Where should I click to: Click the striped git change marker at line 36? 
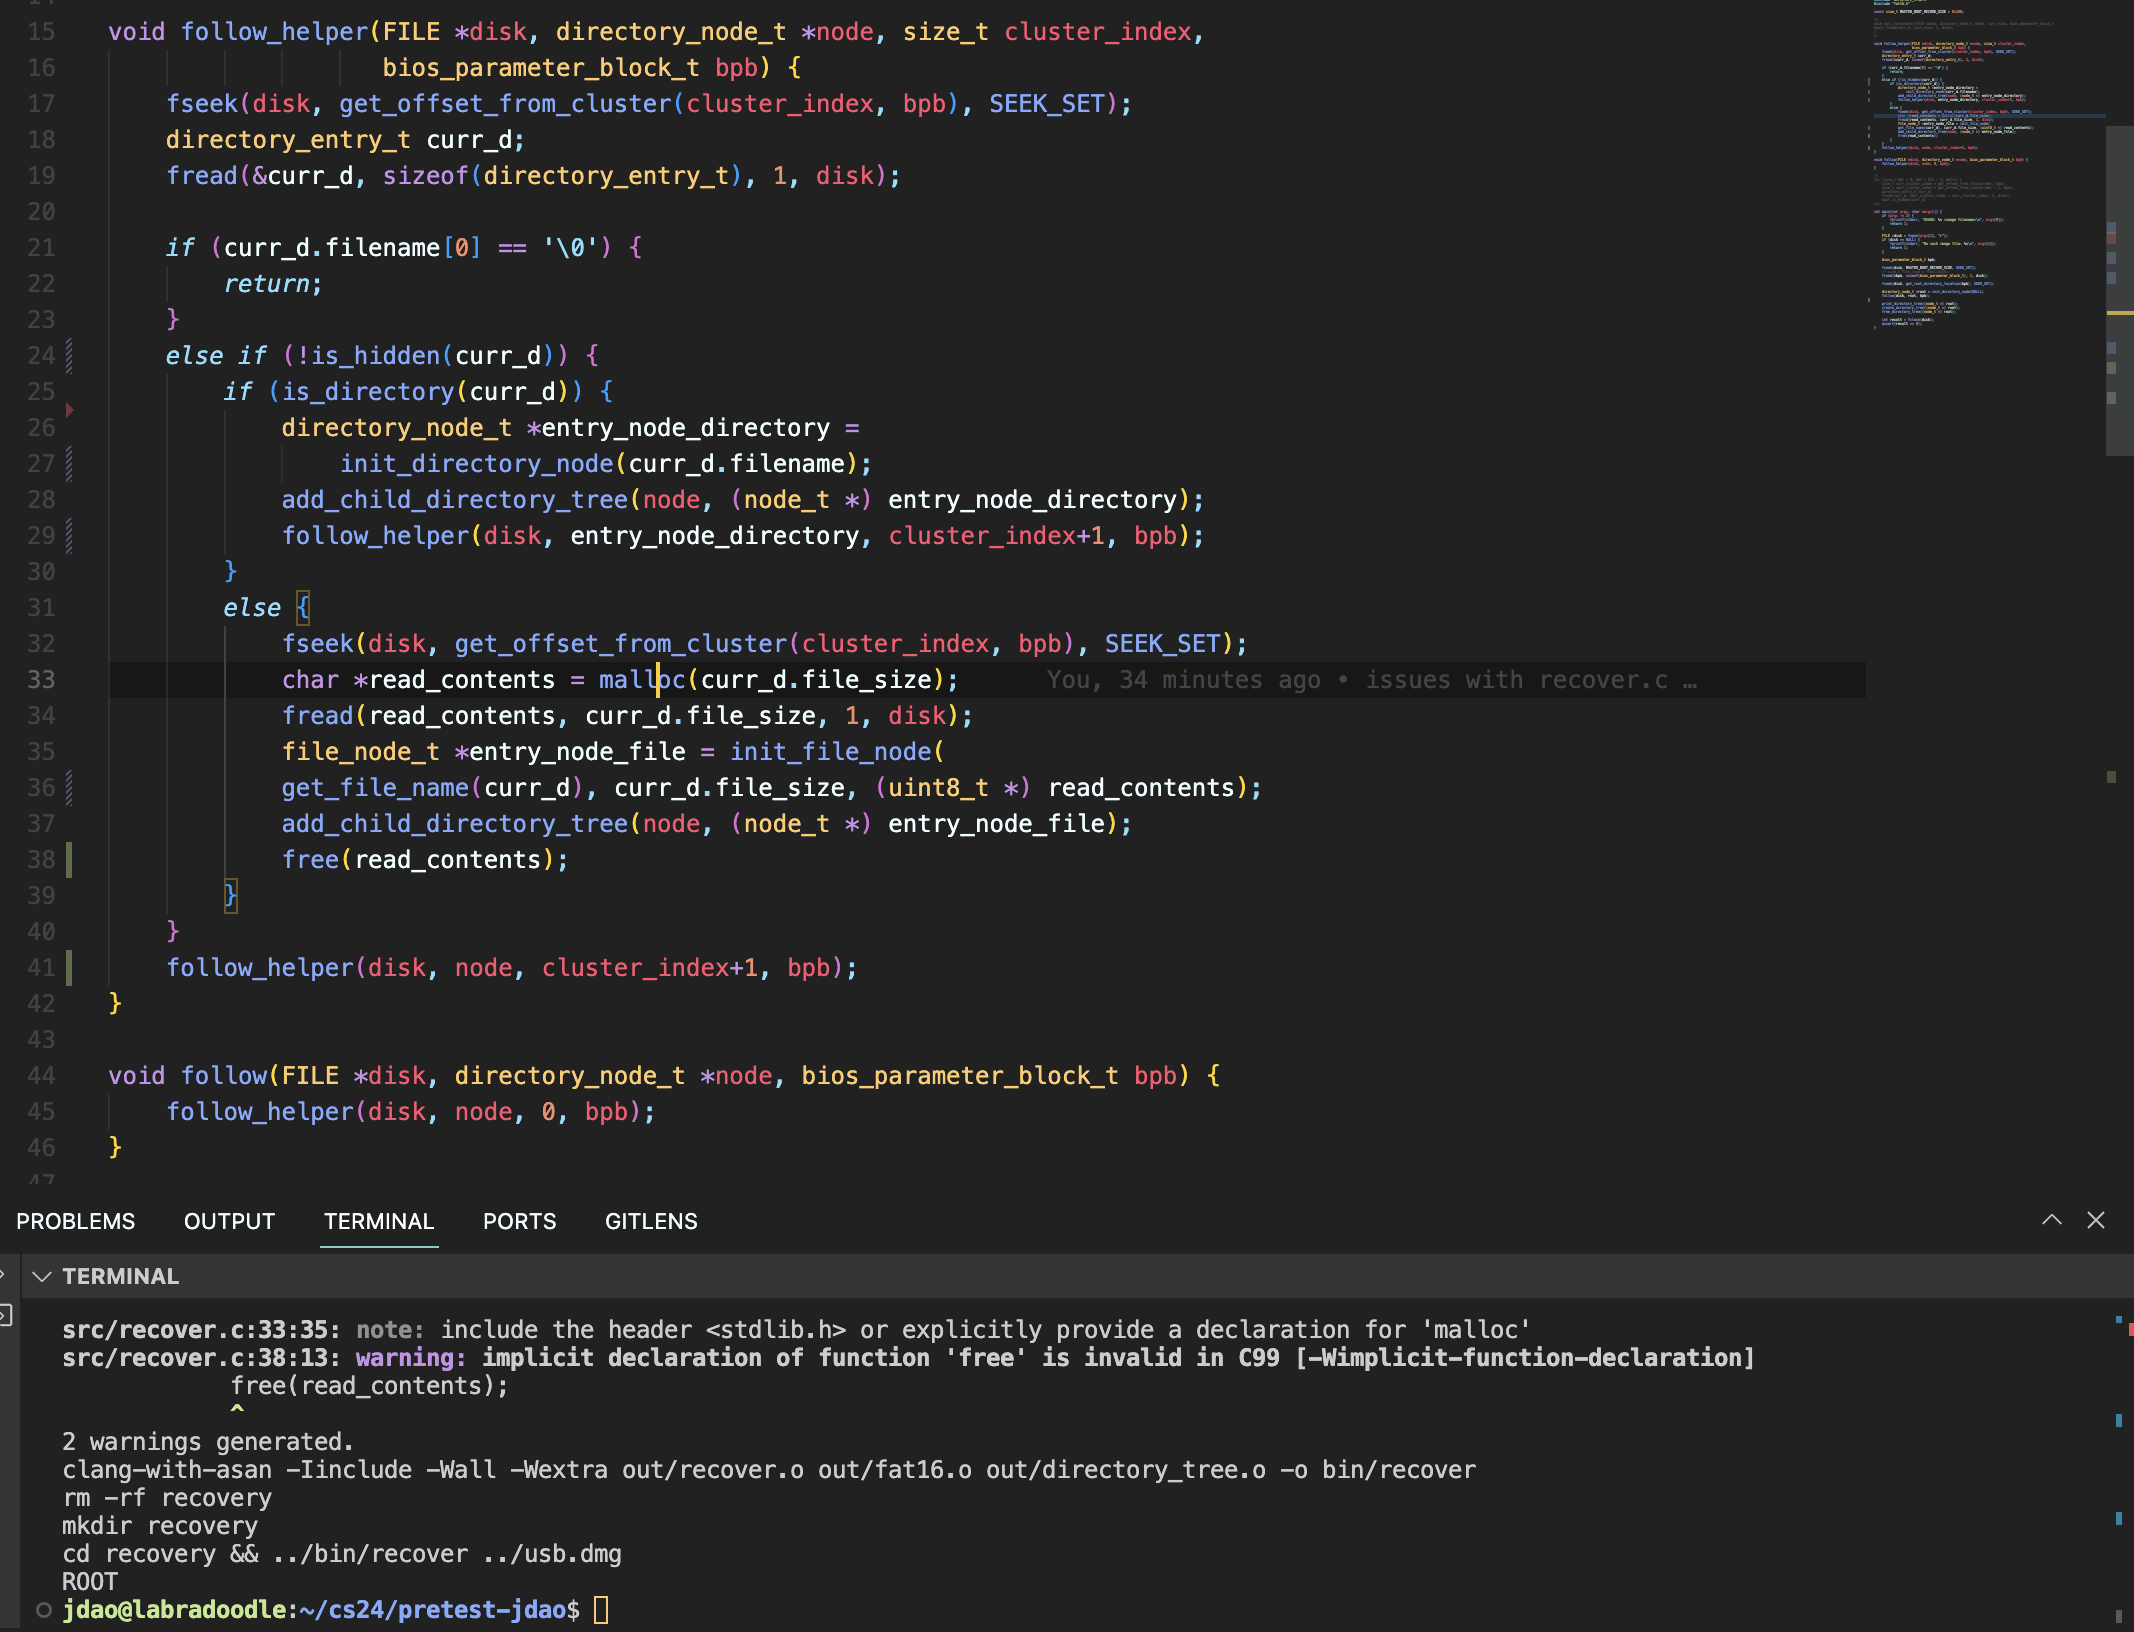(x=69, y=788)
